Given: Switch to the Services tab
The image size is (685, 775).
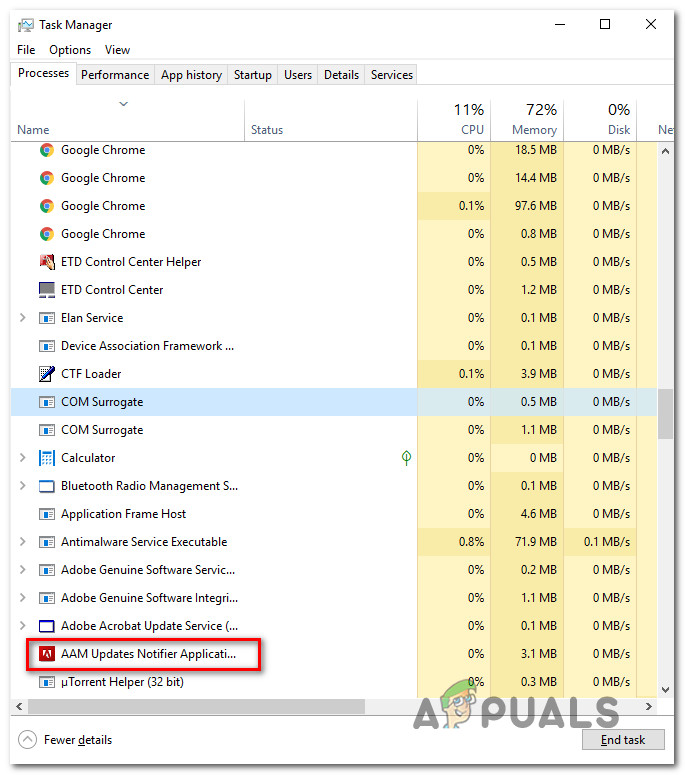Looking at the screenshot, I should click(x=391, y=75).
